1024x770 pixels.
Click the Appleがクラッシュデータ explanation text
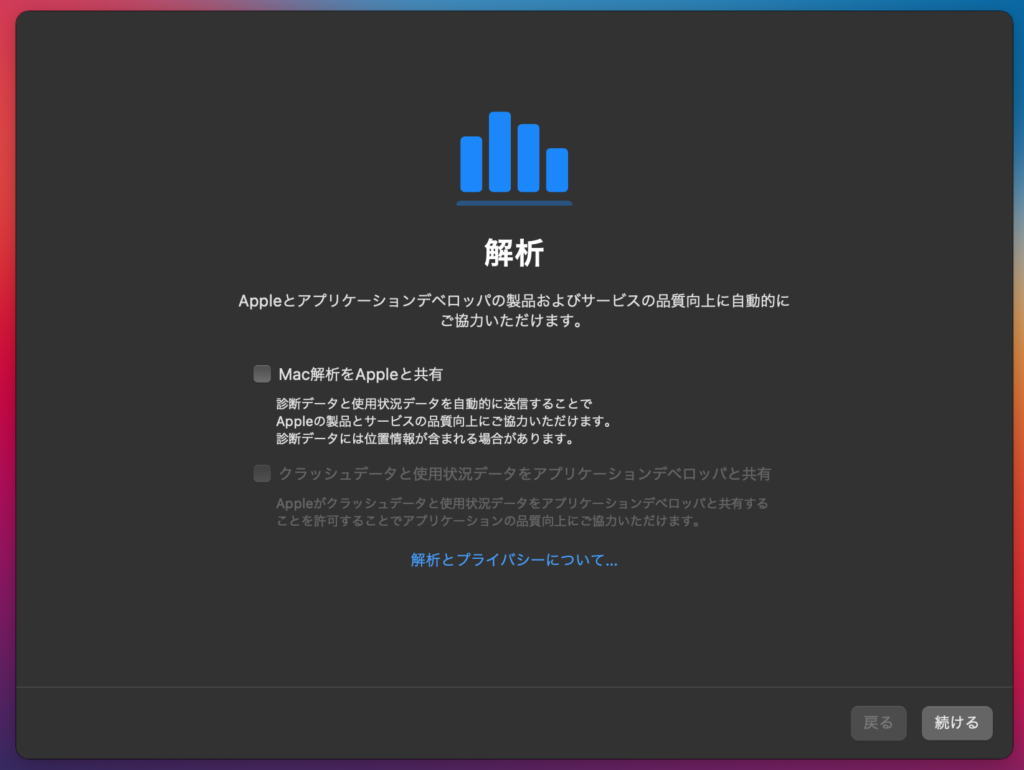(x=522, y=512)
